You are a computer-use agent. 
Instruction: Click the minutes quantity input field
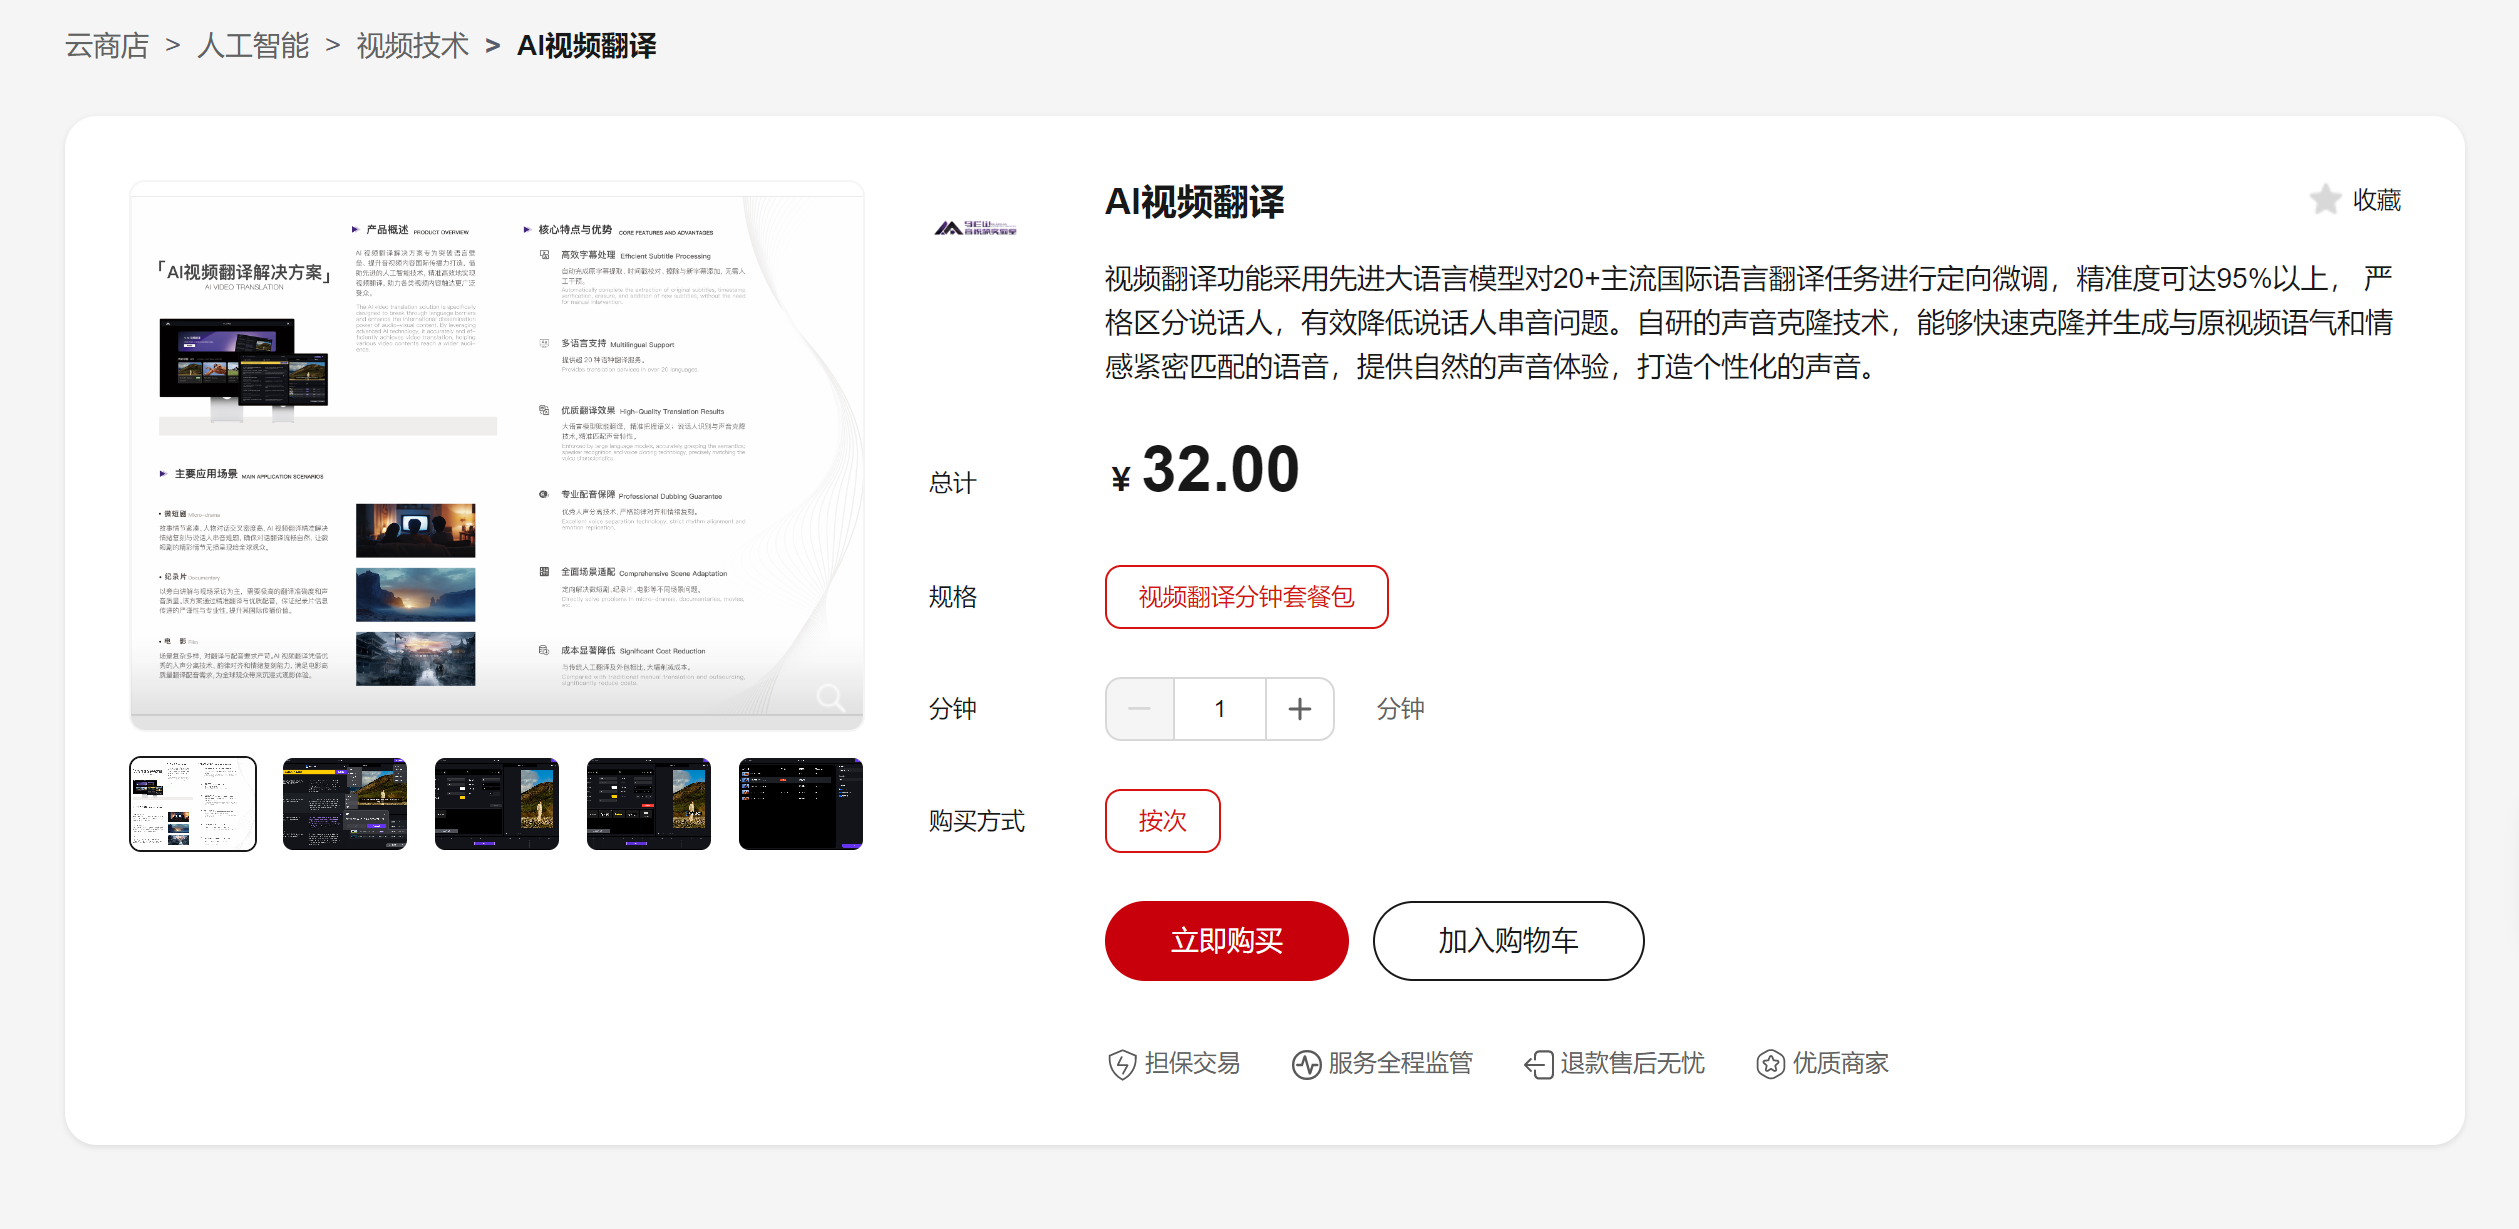(1219, 708)
